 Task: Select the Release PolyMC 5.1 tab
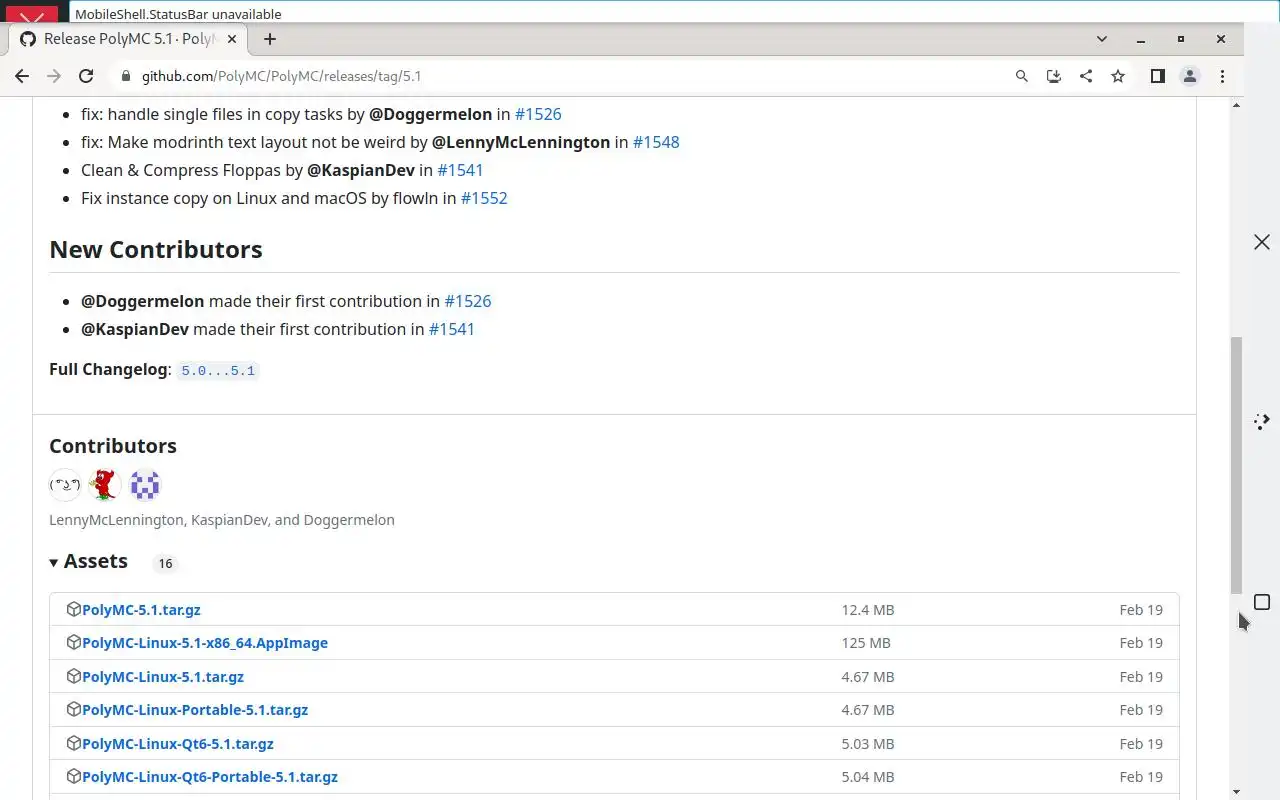(125, 39)
